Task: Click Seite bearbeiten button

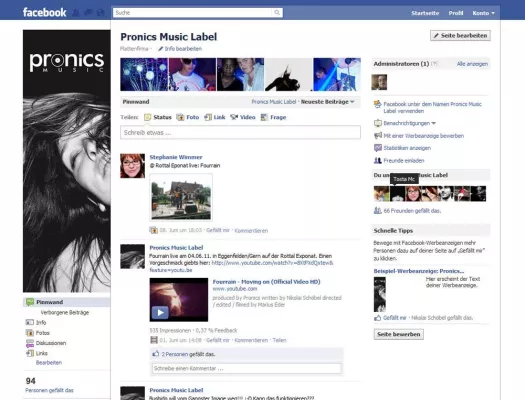Action: tap(460, 35)
